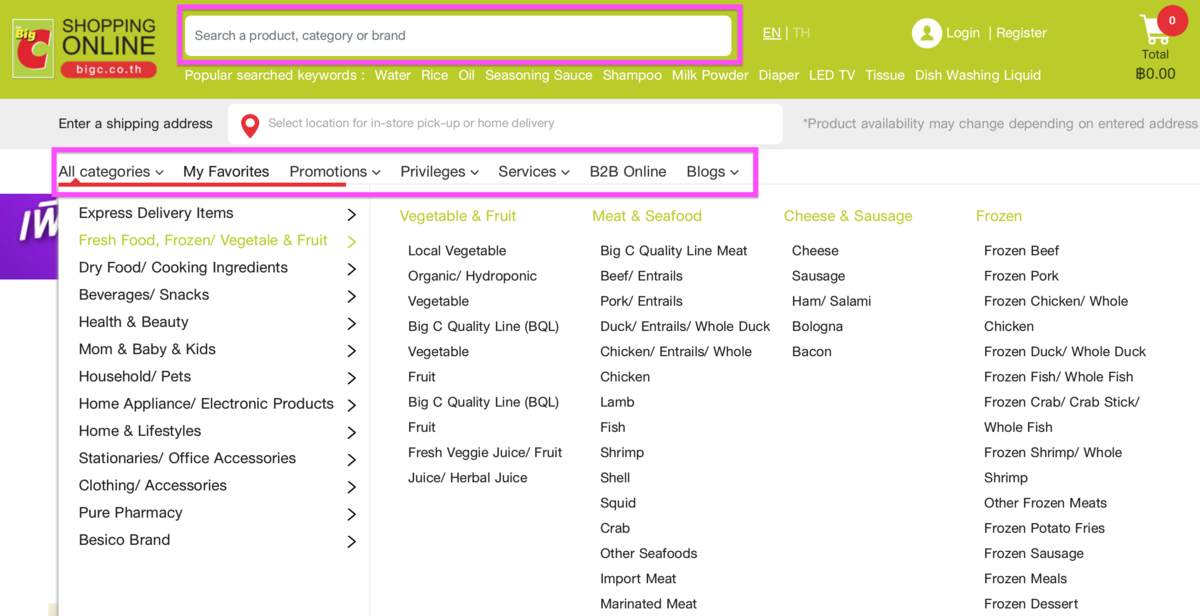
Task: Select Organic/ Hydroponic Vegetable subcategory
Action: pyautogui.click(x=472, y=289)
